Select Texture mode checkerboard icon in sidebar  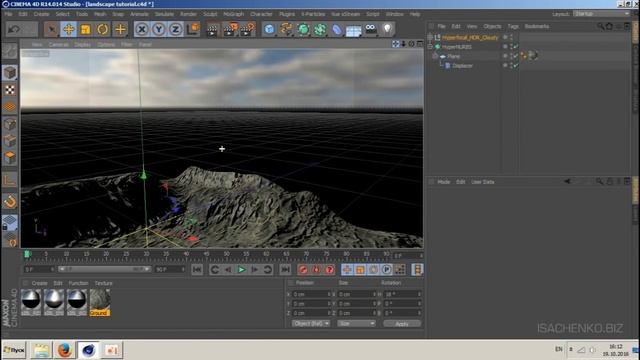pyautogui.click(x=10, y=90)
